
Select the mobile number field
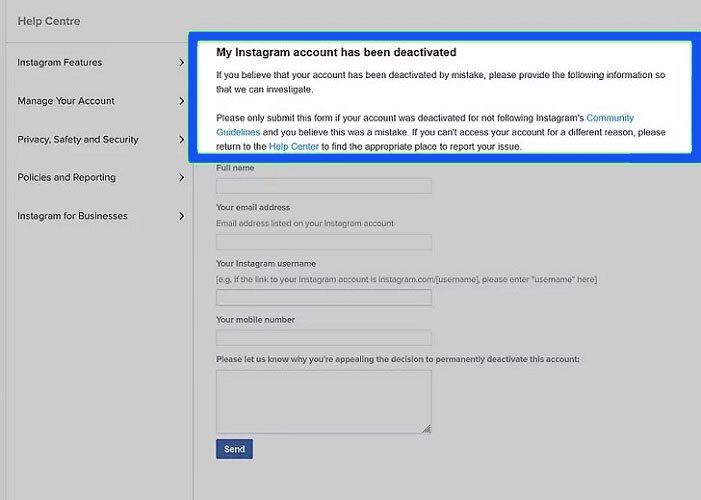(323, 338)
